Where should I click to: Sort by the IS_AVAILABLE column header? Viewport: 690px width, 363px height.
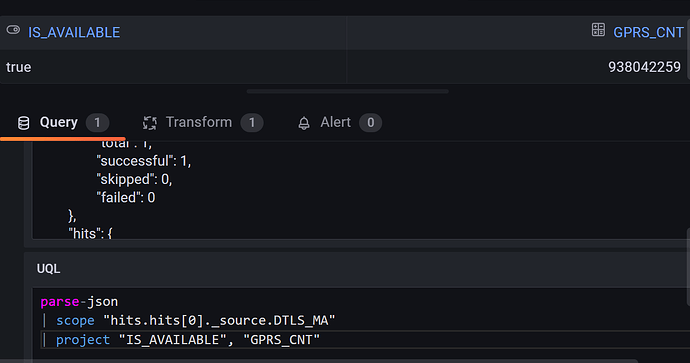[x=74, y=33]
